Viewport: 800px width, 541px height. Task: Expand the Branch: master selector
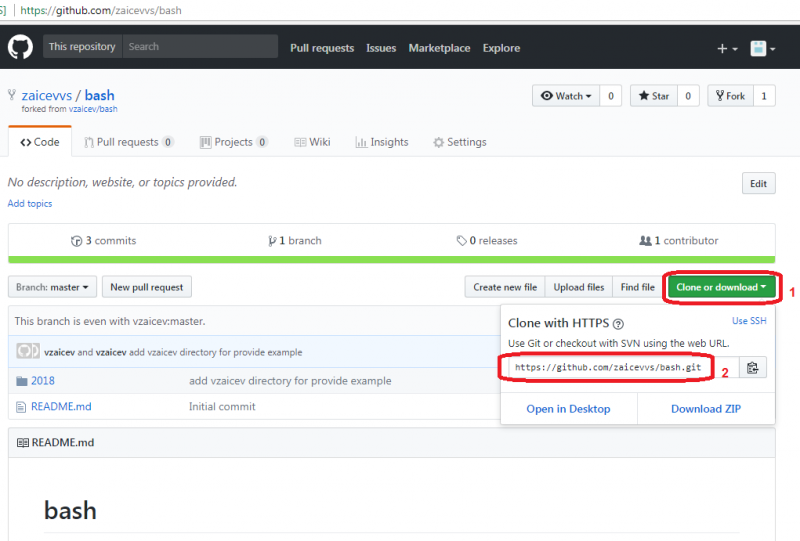click(52, 287)
